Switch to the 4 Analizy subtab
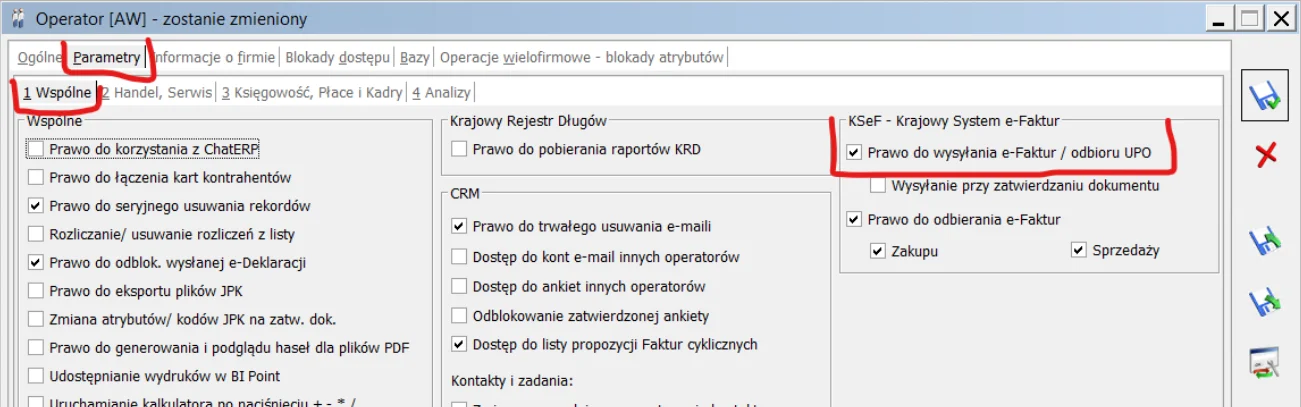The height and width of the screenshot is (407, 1301). click(441, 92)
